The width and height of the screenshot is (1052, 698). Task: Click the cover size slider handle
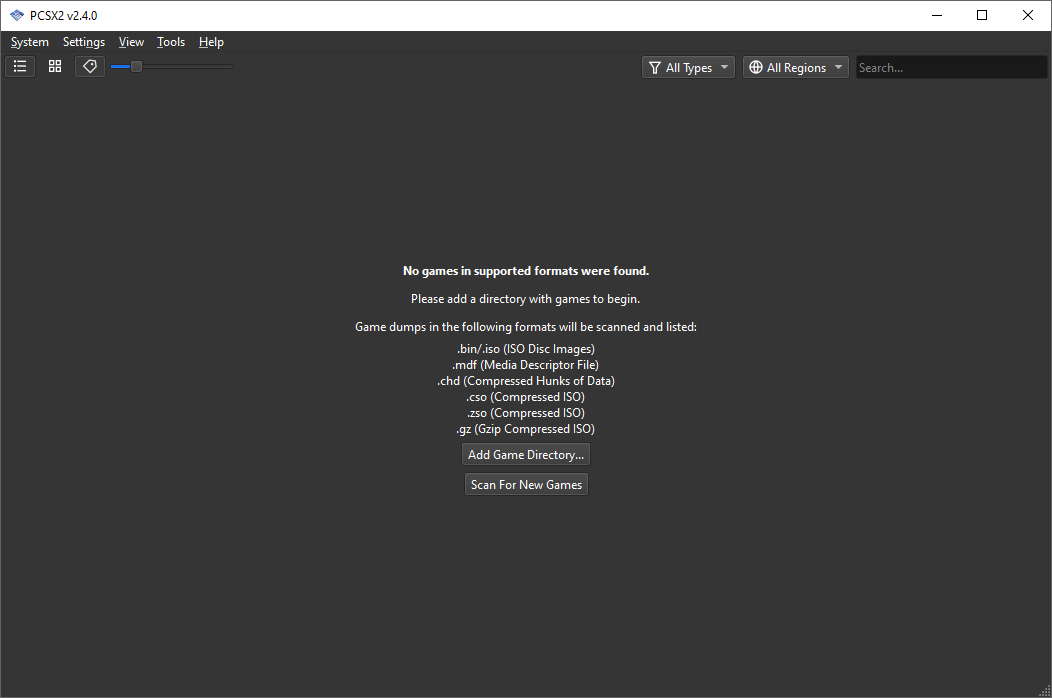[x=136, y=67]
